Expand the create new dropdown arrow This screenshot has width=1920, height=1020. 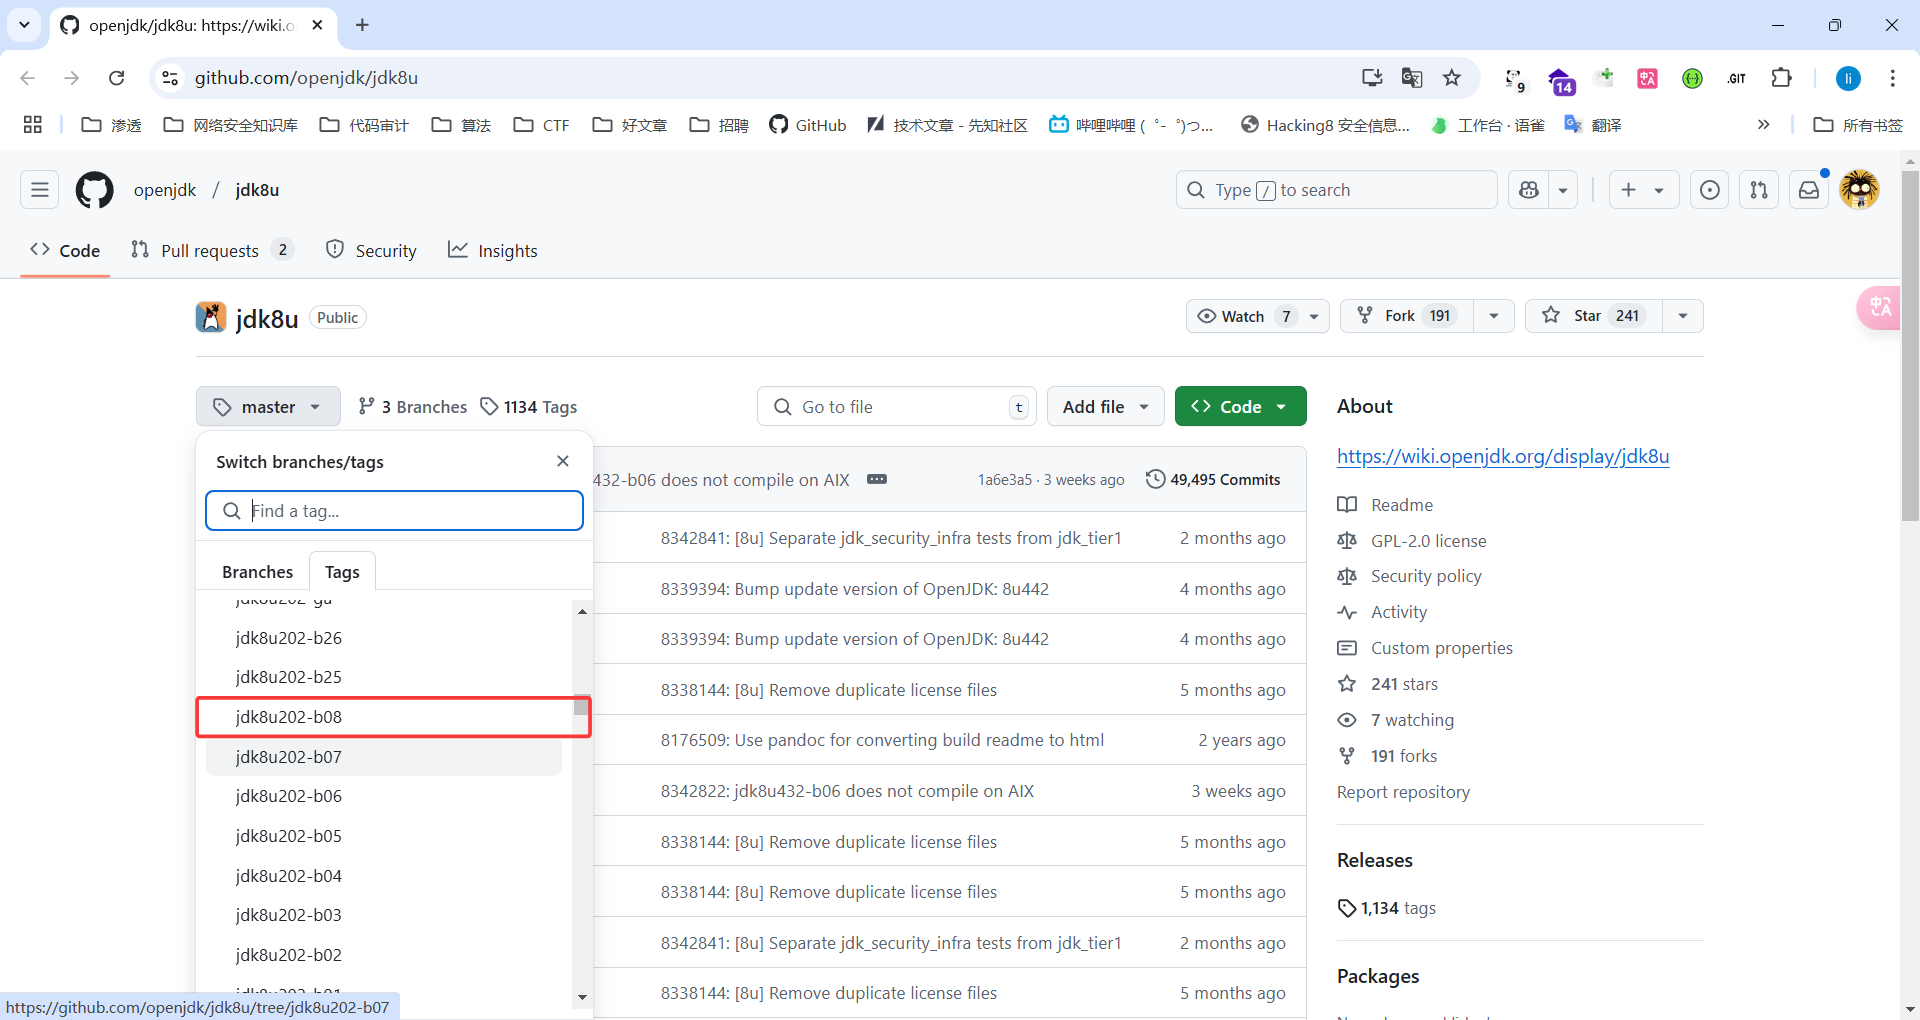click(x=1660, y=190)
